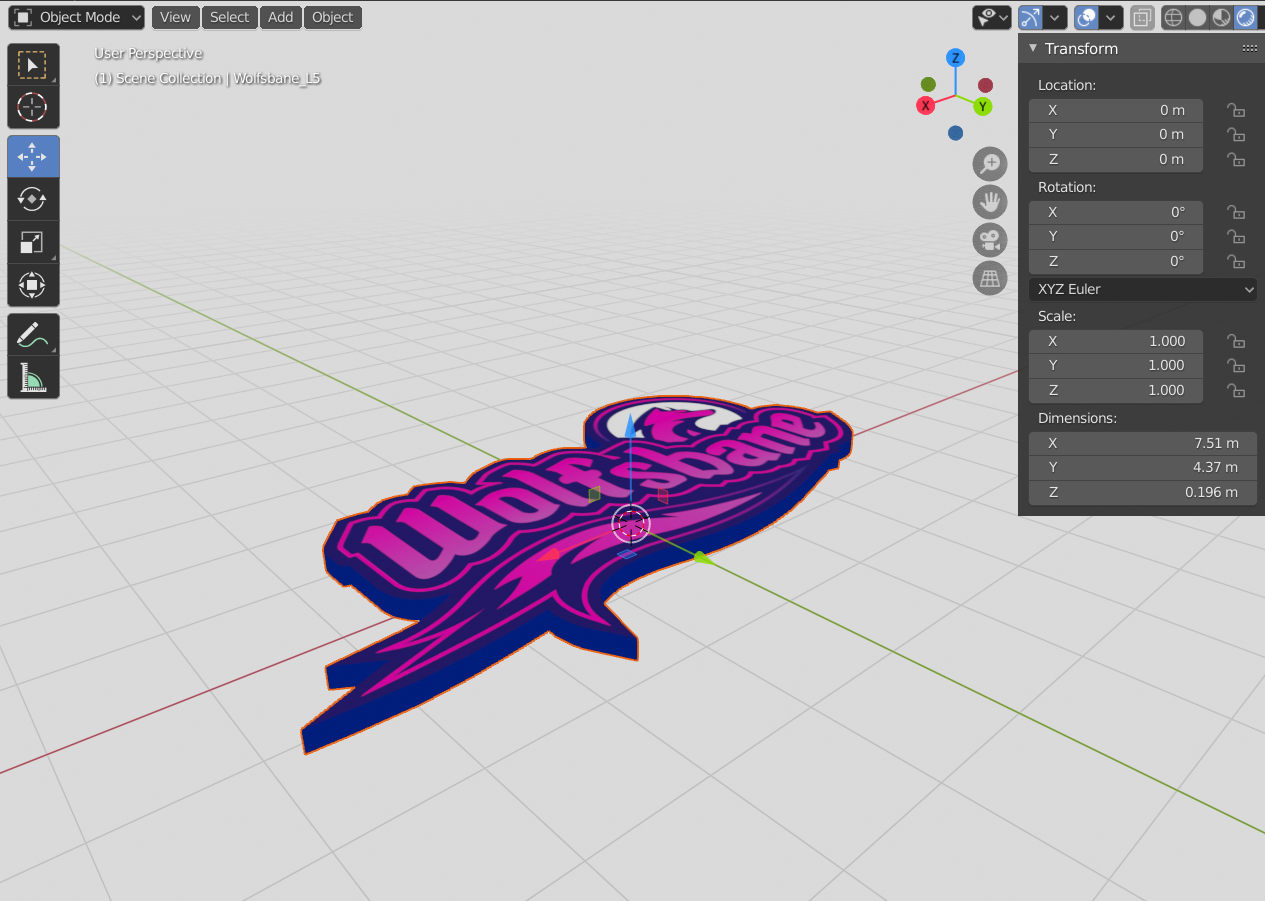
Task: Pick the Scale tool
Action: (33, 242)
